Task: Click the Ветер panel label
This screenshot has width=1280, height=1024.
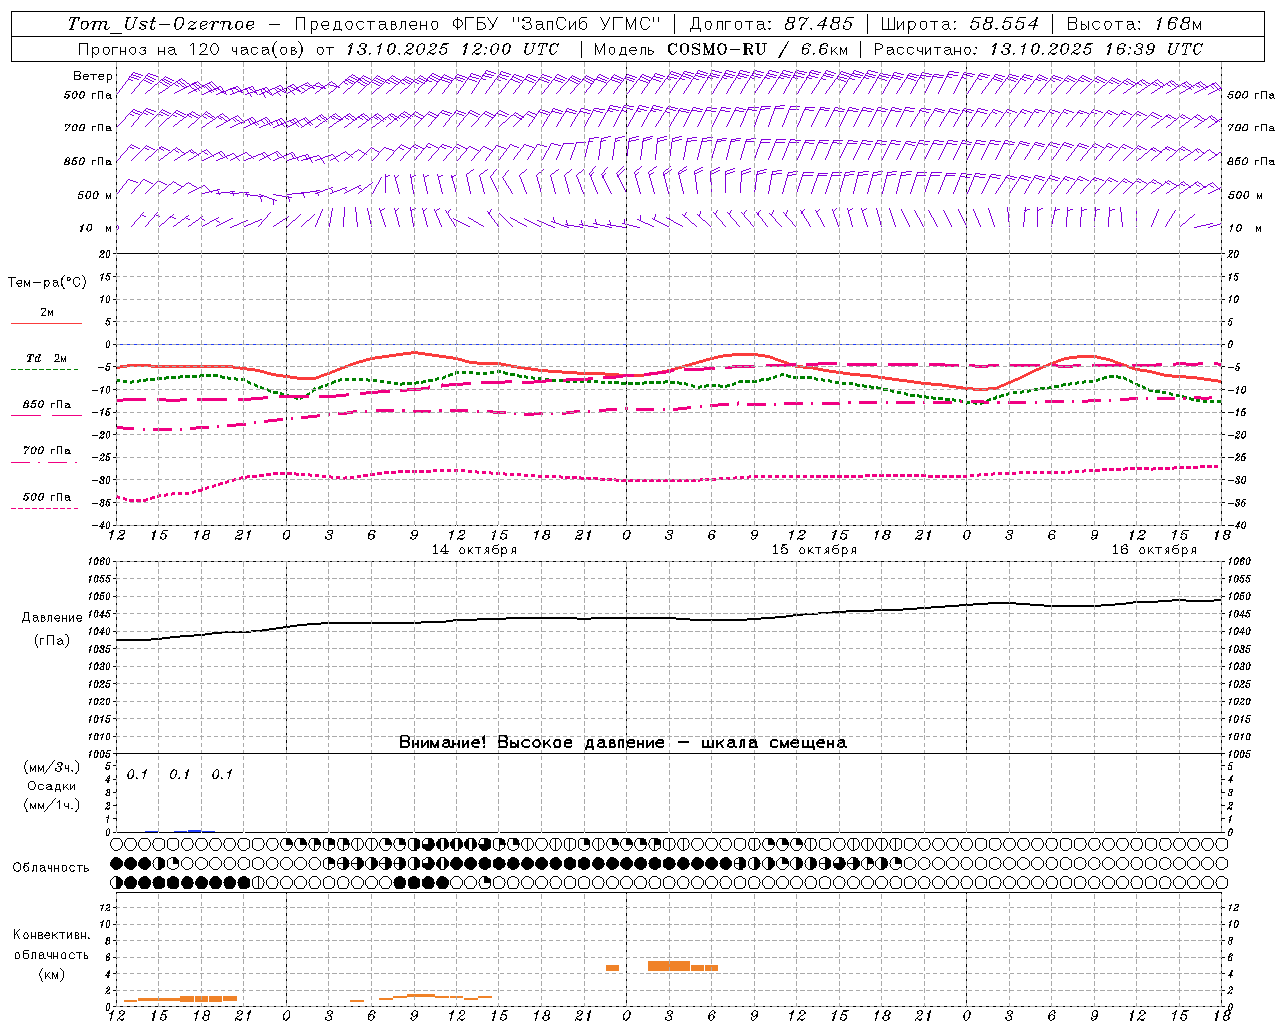Action: coord(93,76)
